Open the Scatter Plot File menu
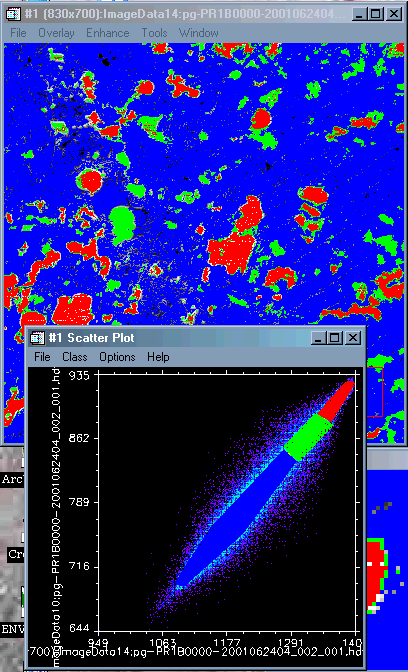Screen dimensions: 408x672 click(x=42, y=357)
